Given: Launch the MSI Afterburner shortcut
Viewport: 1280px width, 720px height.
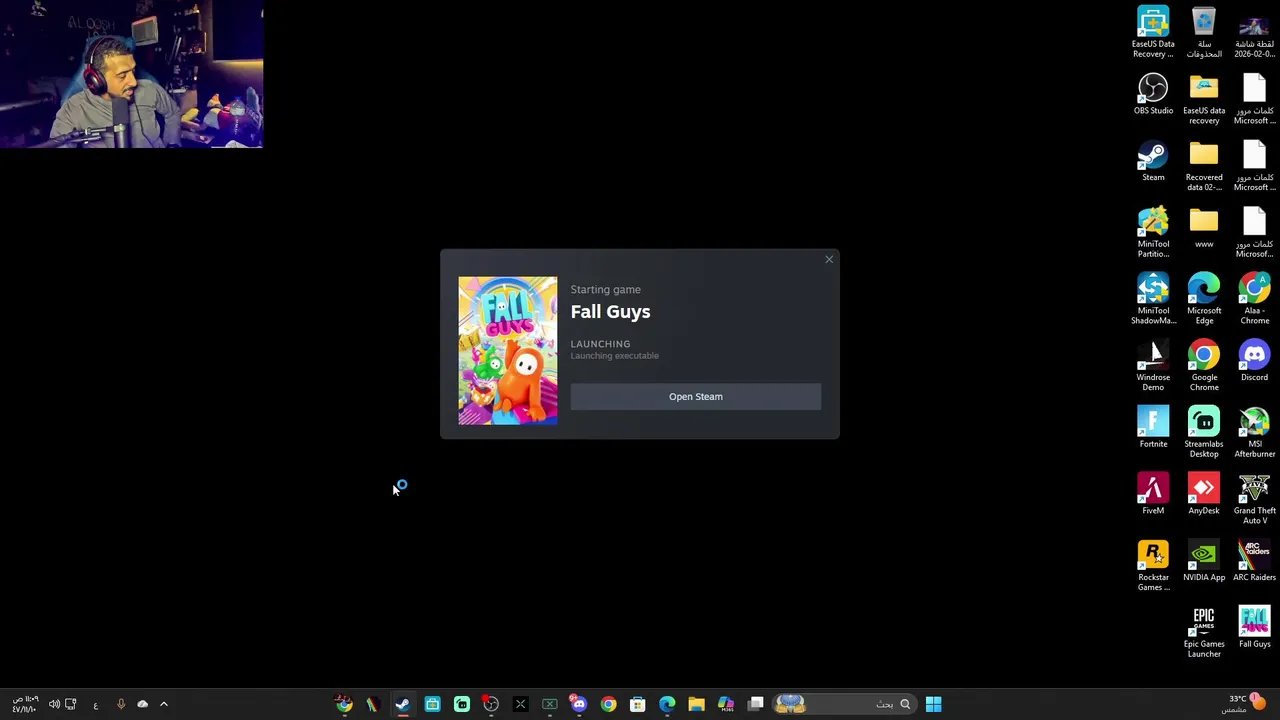Looking at the screenshot, I should pos(1254,432).
